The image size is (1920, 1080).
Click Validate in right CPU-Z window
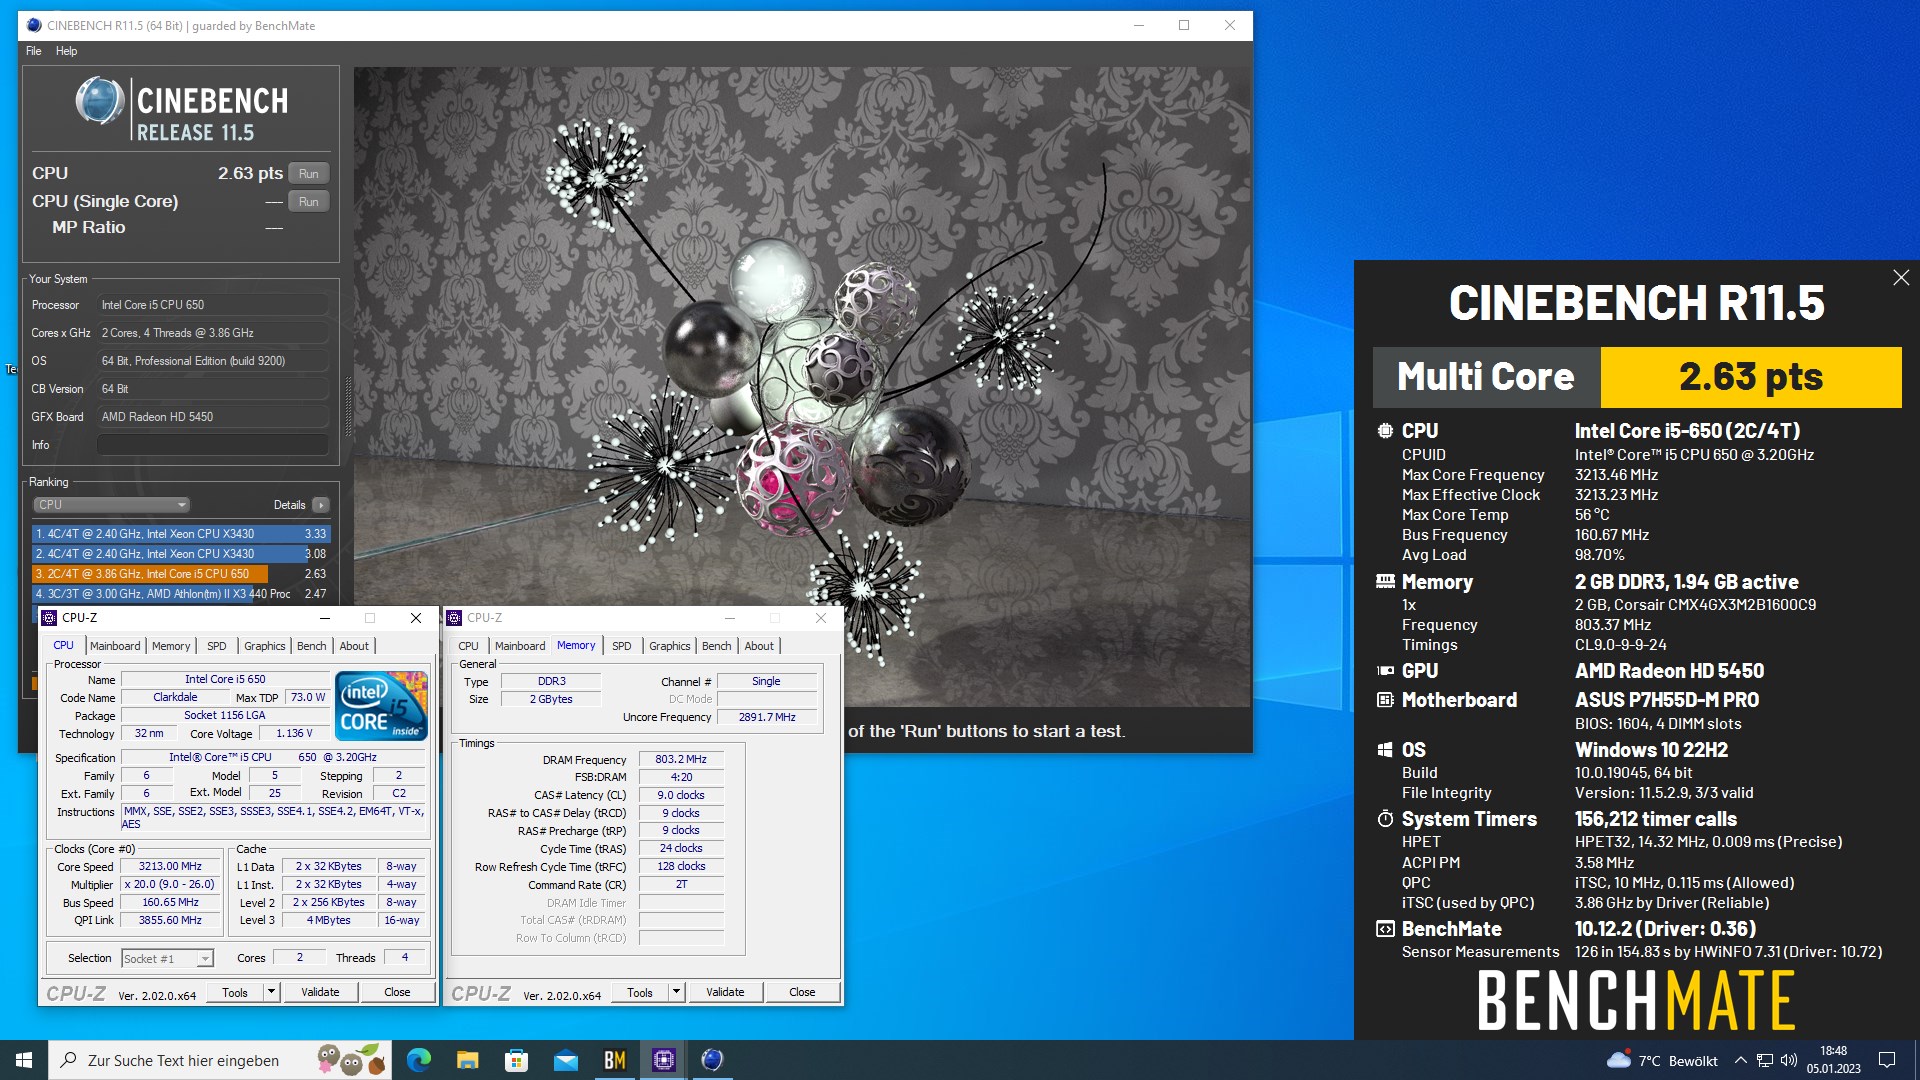(x=726, y=992)
